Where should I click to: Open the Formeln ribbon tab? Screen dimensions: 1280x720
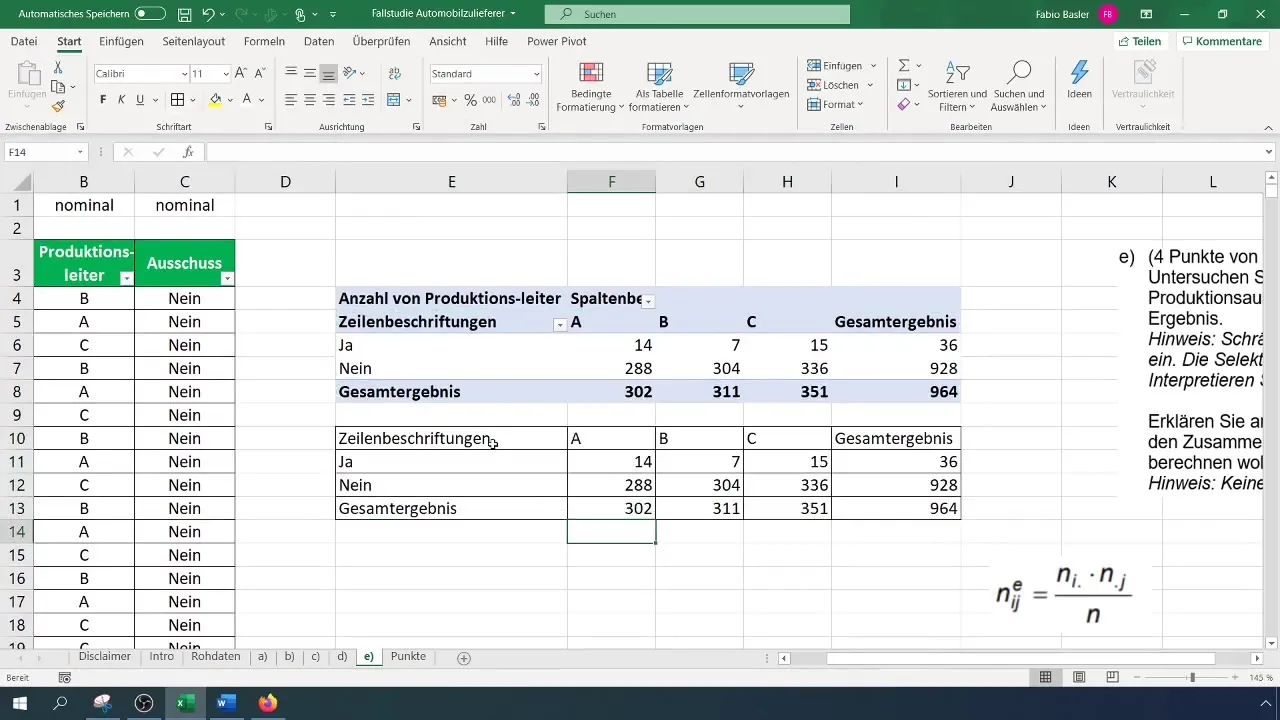(x=264, y=41)
